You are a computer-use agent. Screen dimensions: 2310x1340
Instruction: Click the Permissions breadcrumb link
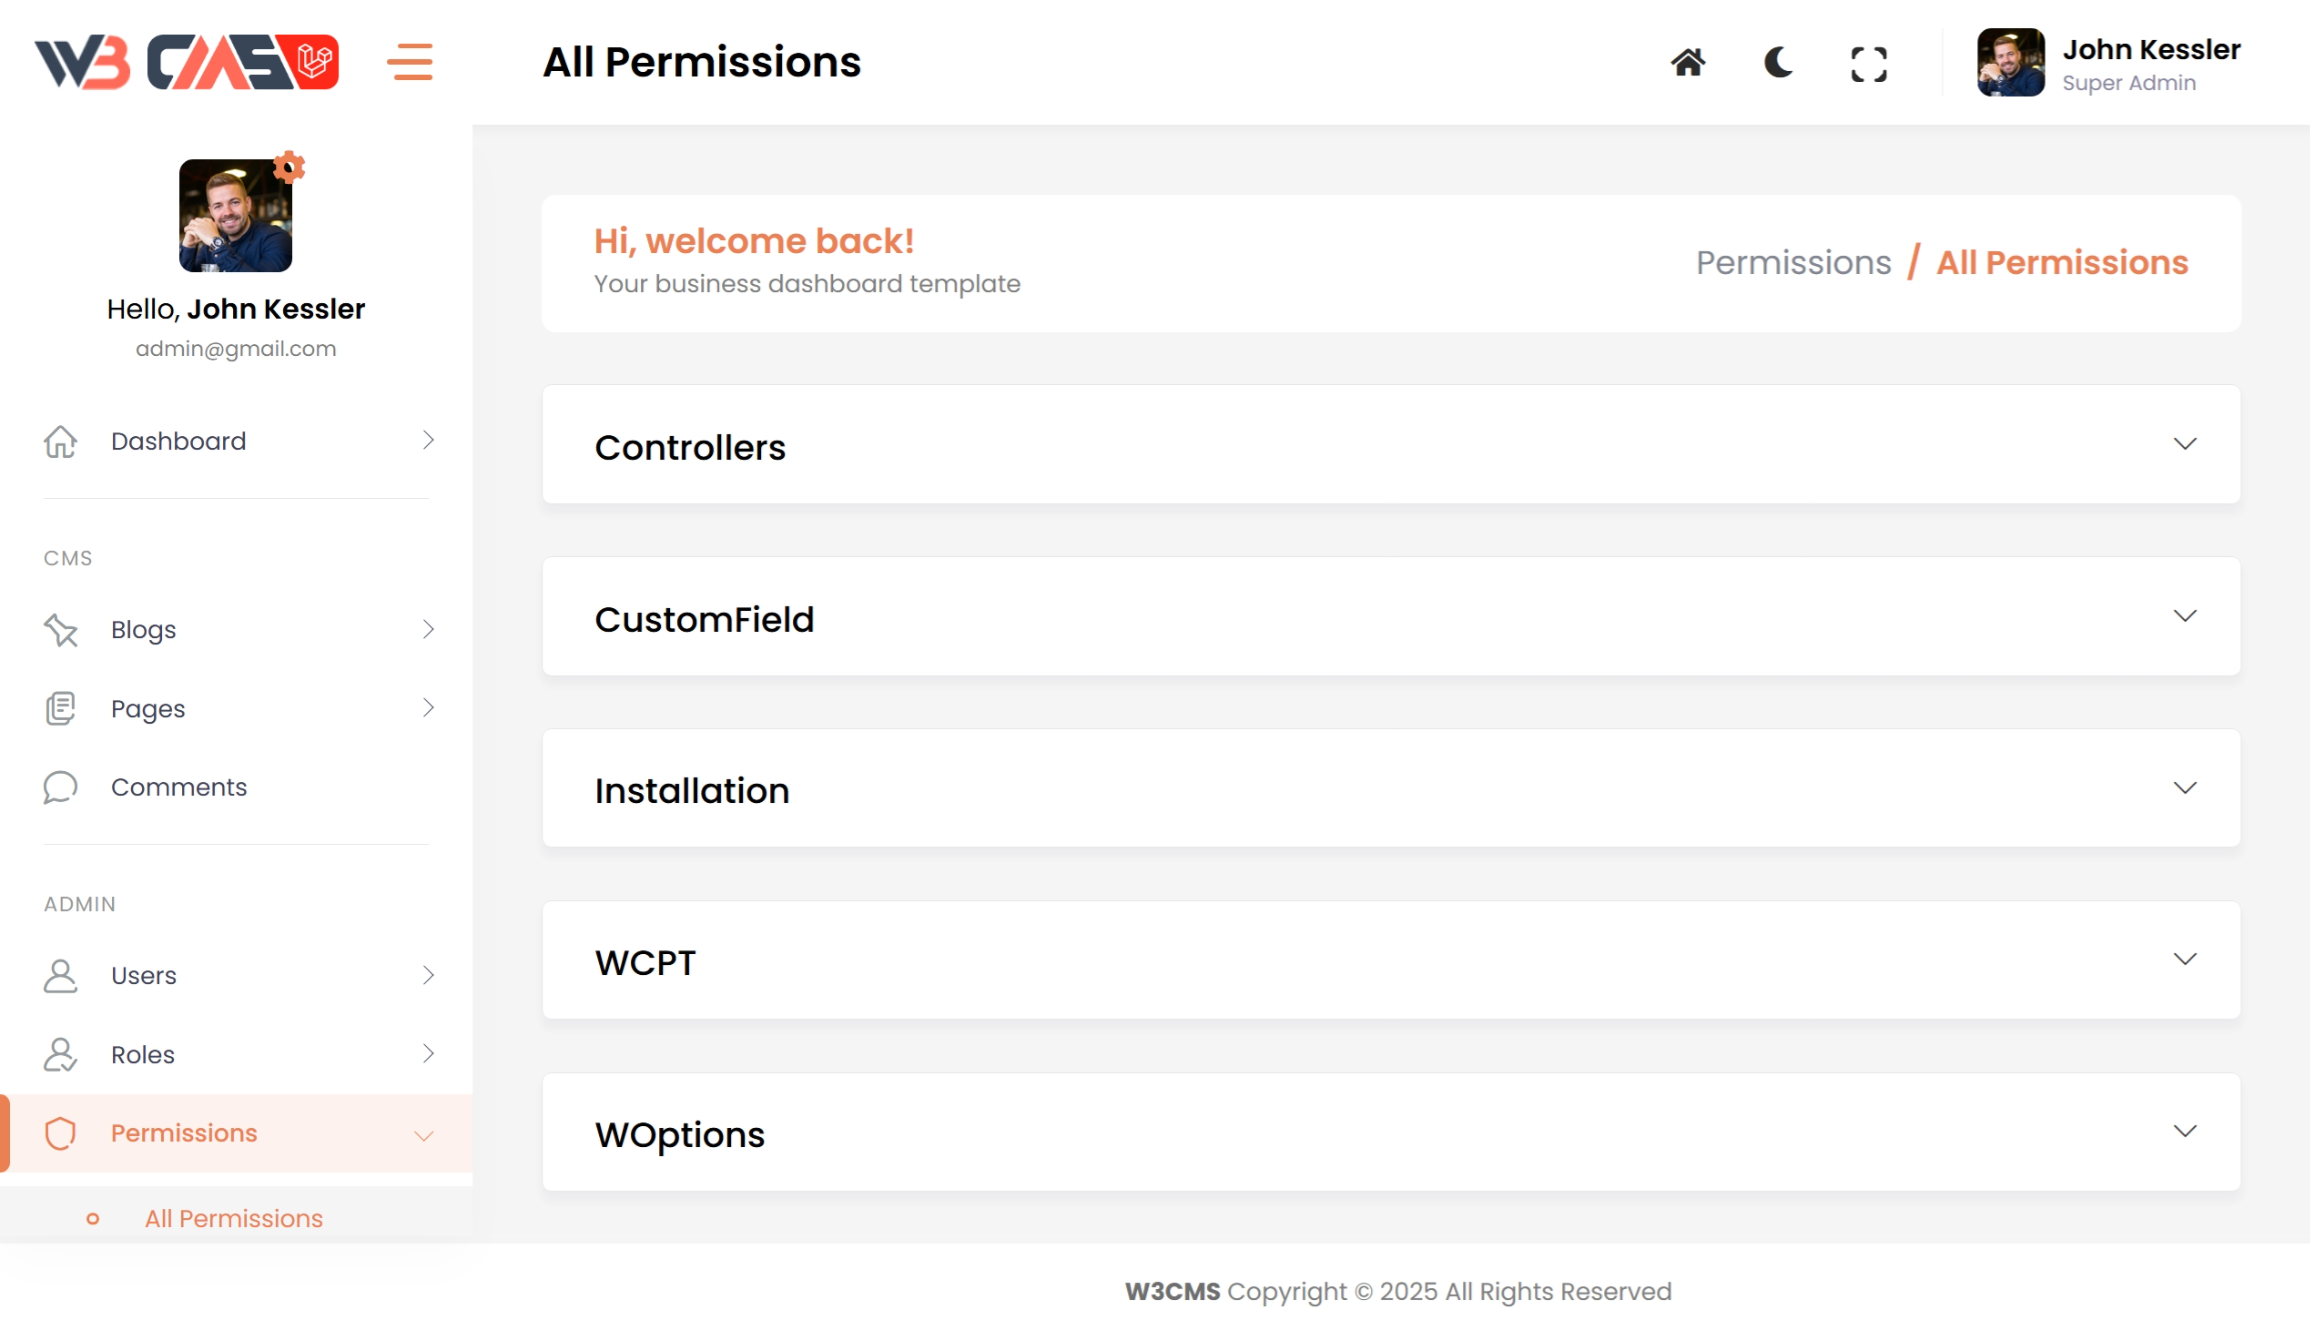pyautogui.click(x=1793, y=263)
